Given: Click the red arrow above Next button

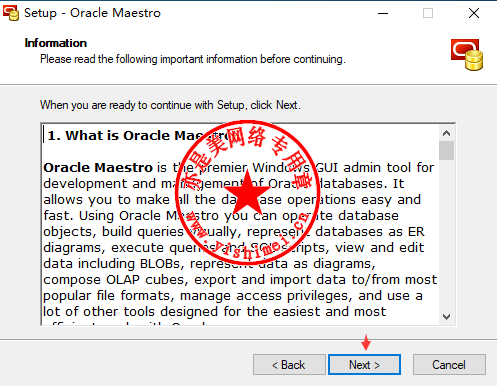Looking at the screenshot, I should [x=366, y=342].
